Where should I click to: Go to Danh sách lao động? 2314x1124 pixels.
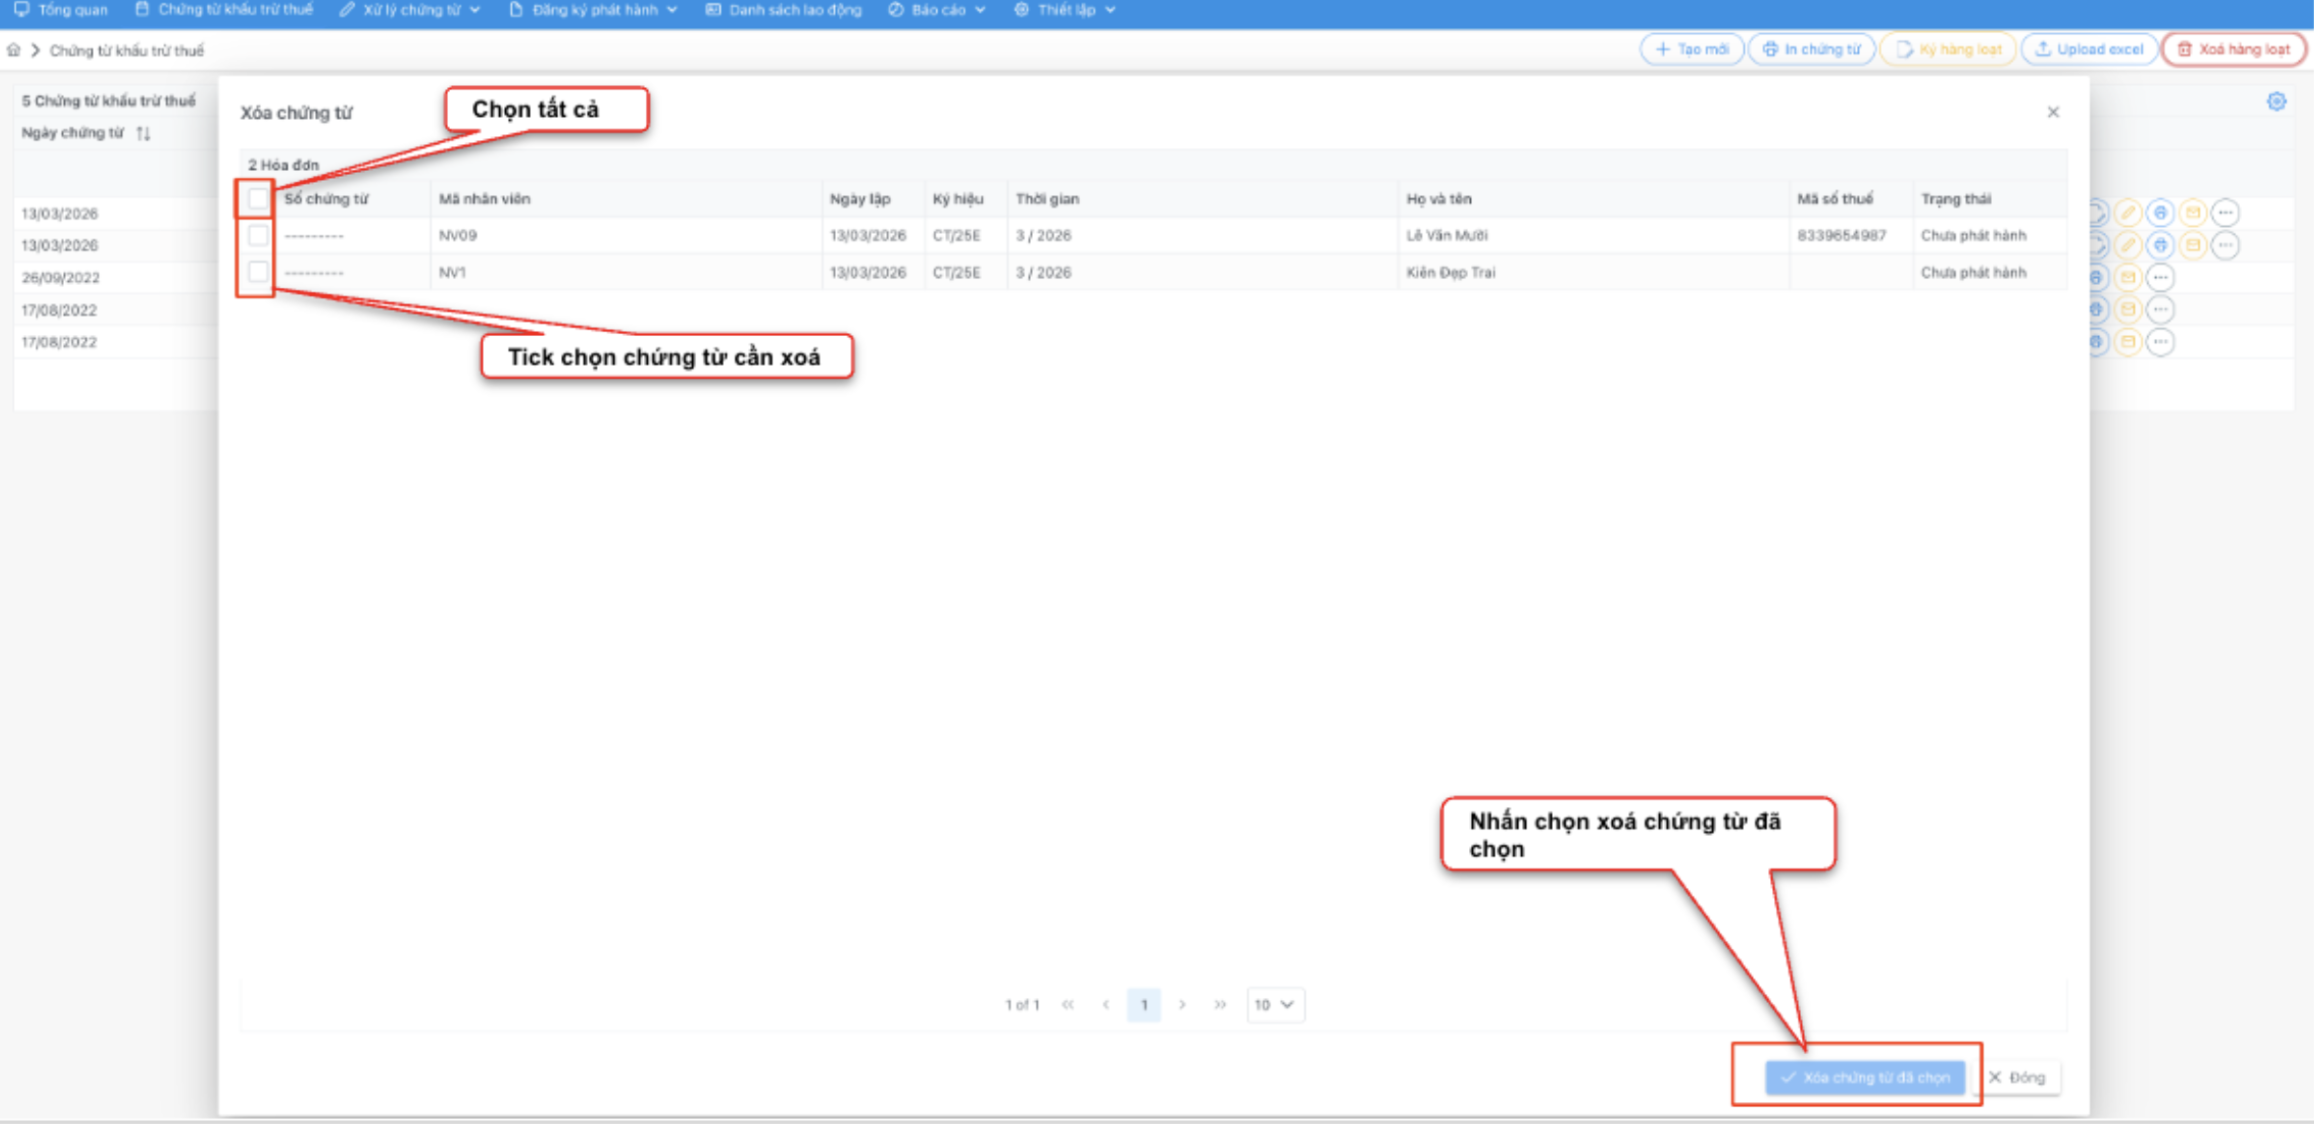[783, 10]
